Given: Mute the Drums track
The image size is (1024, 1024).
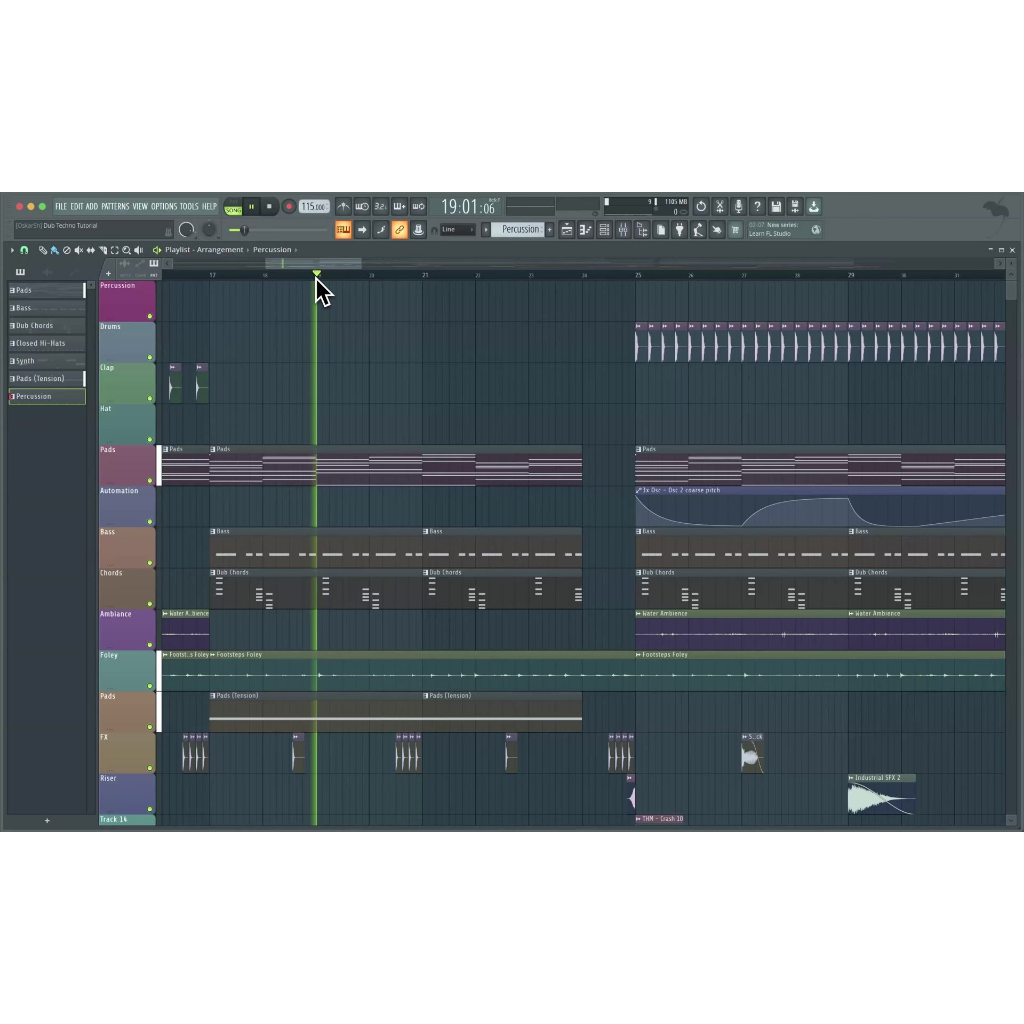Looking at the screenshot, I should coord(150,357).
